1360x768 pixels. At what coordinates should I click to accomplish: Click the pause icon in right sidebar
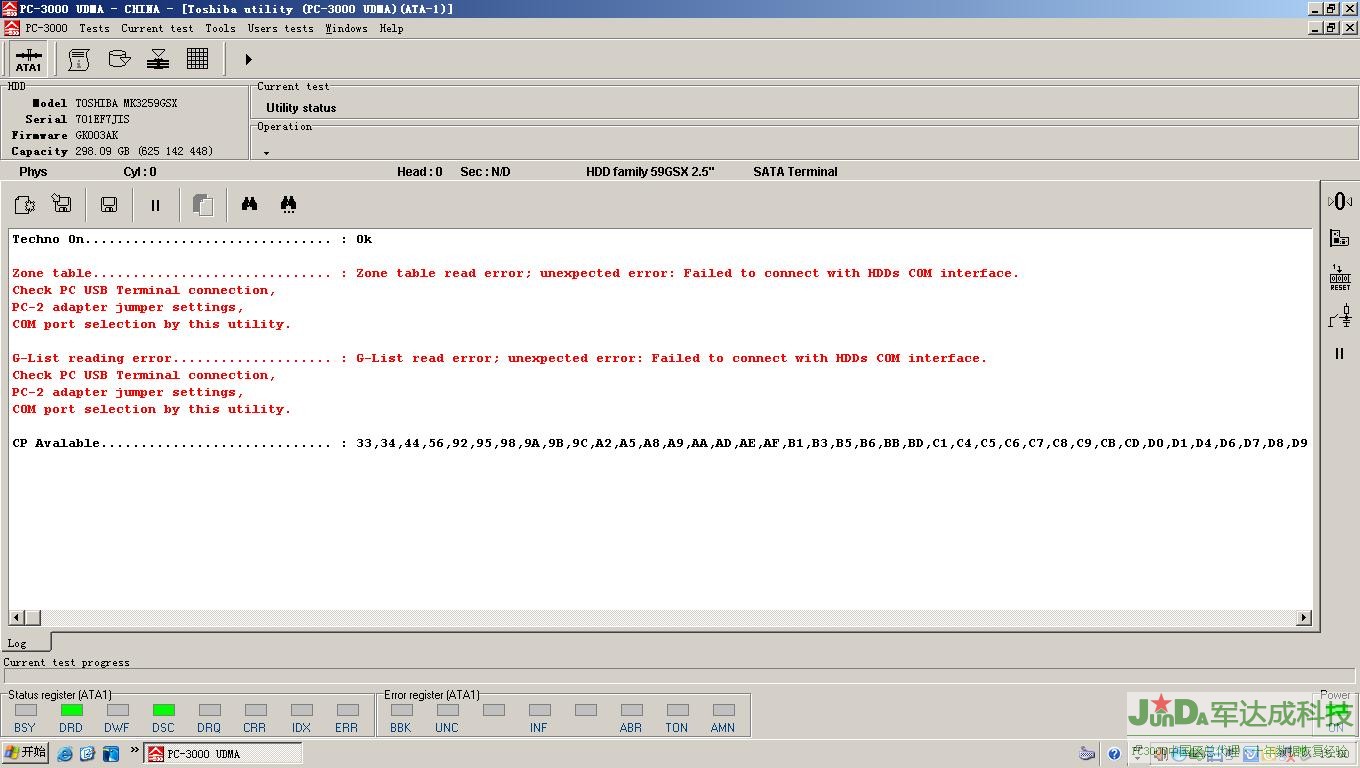pos(1340,353)
